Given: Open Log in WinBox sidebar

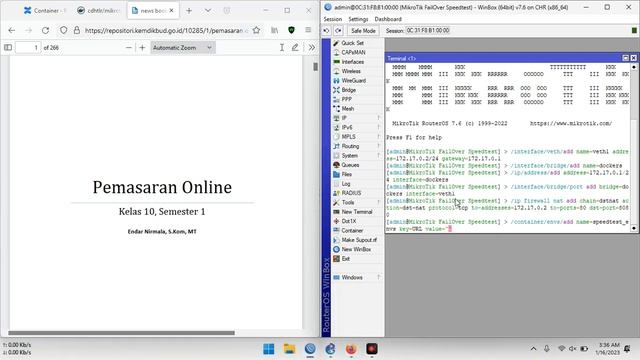Looking at the screenshot, I should point(346,184).
